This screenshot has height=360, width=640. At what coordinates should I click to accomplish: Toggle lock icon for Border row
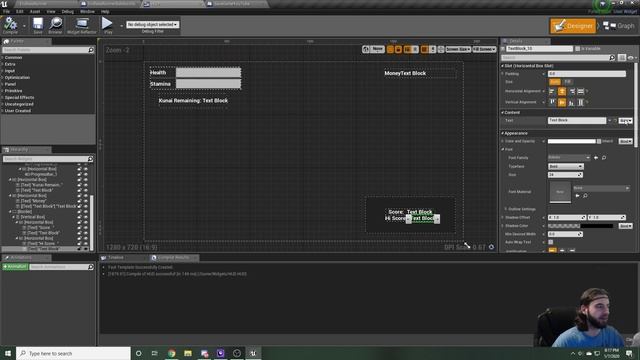(x=80, y=211)
